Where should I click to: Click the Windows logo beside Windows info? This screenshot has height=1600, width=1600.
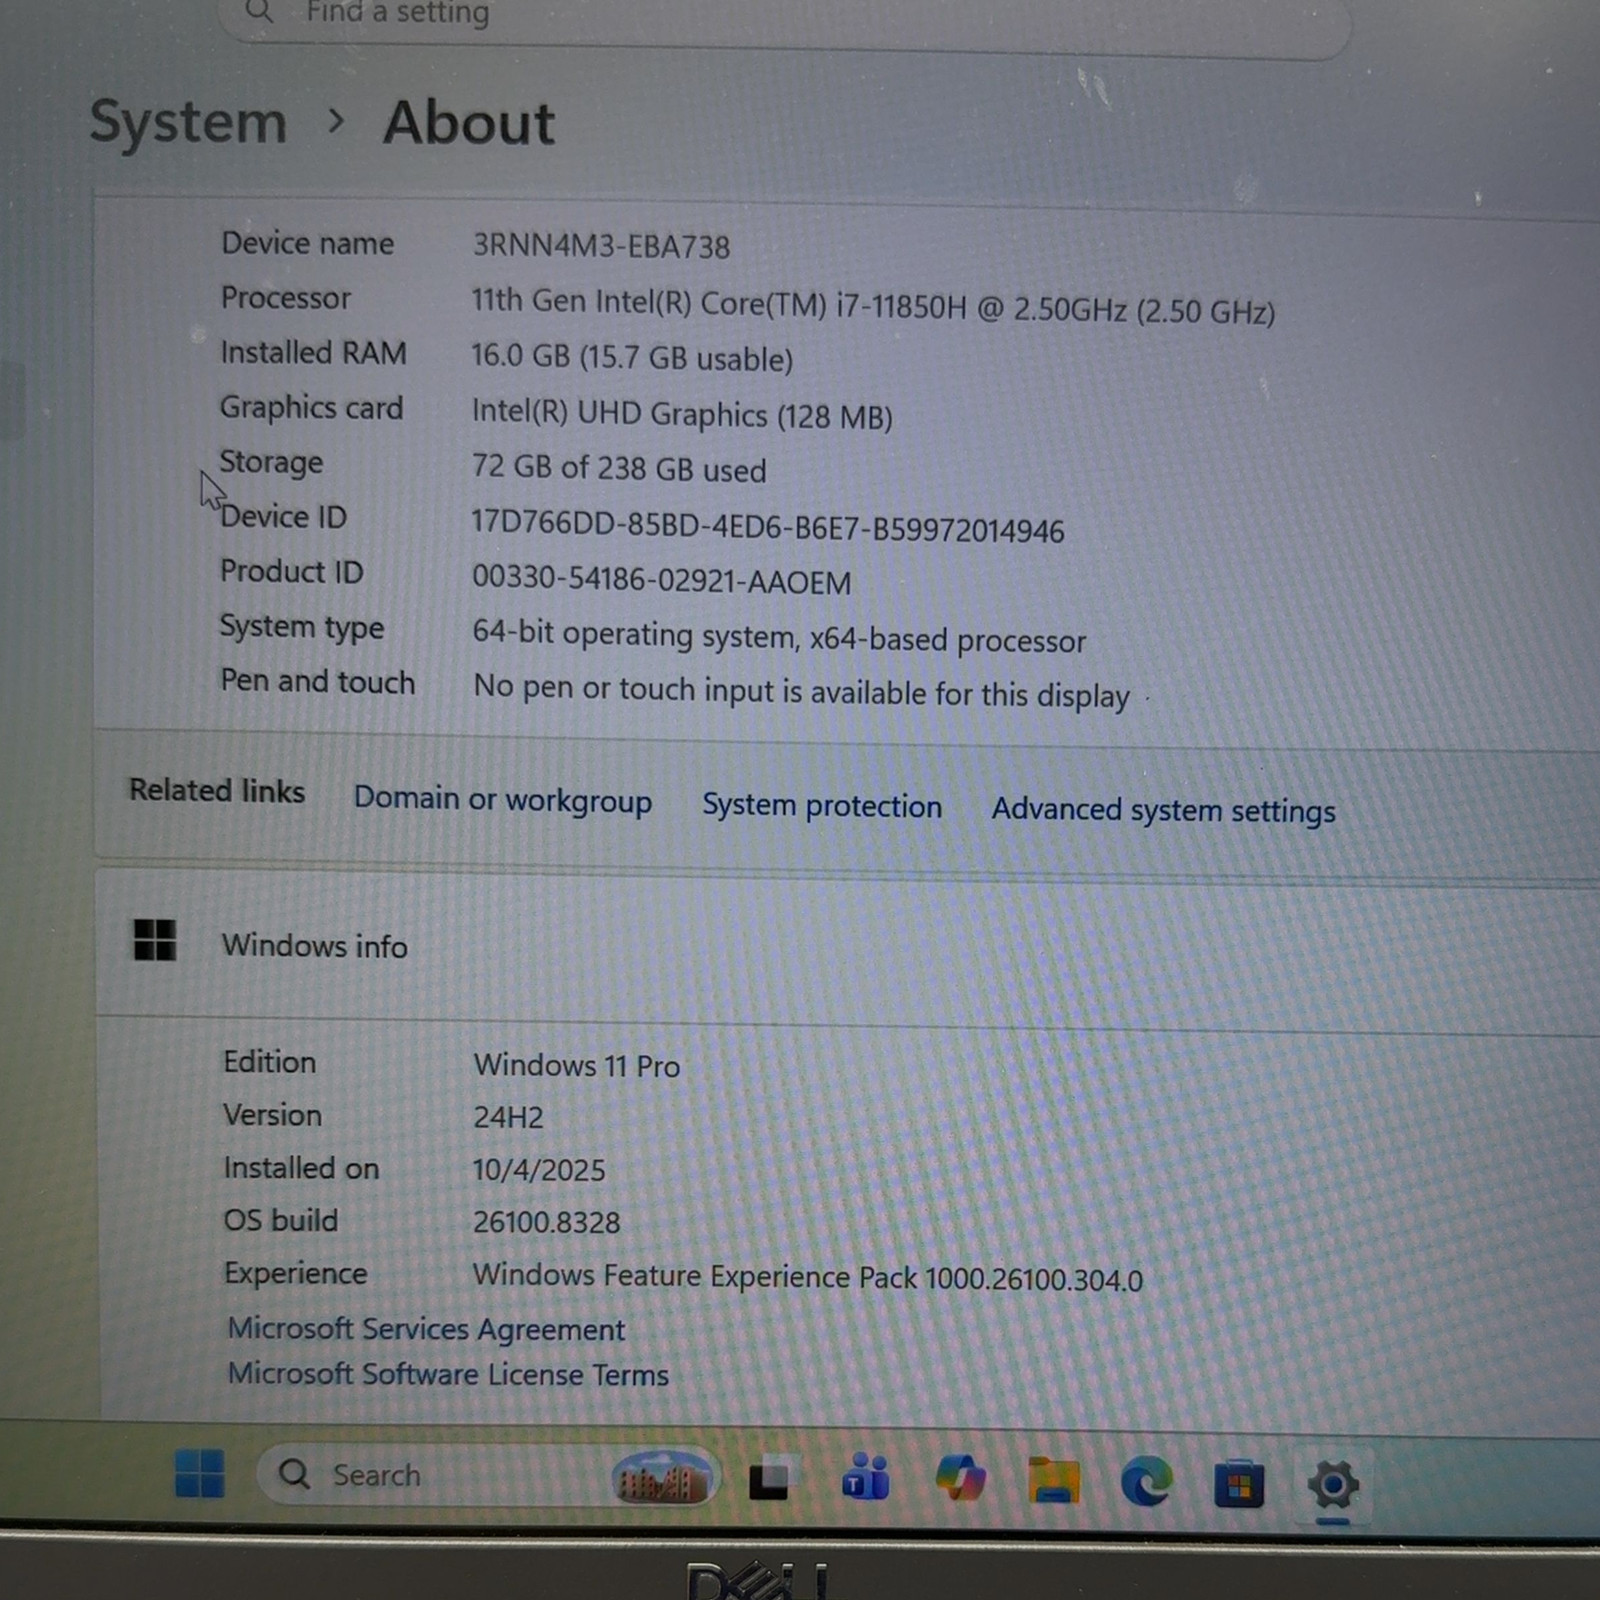(x=155, y=940)
